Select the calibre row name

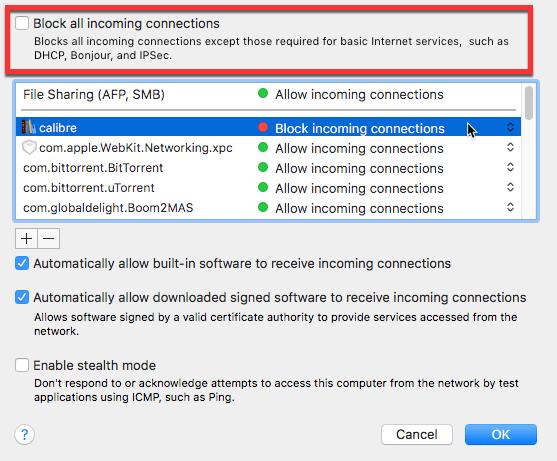click(58, 128)
